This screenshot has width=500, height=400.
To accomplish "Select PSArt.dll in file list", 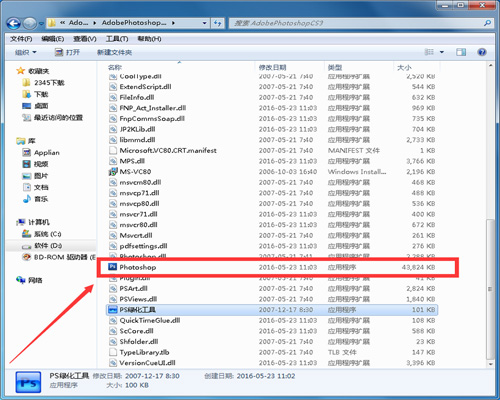I will pyautogui.click(x=133, y=288).
